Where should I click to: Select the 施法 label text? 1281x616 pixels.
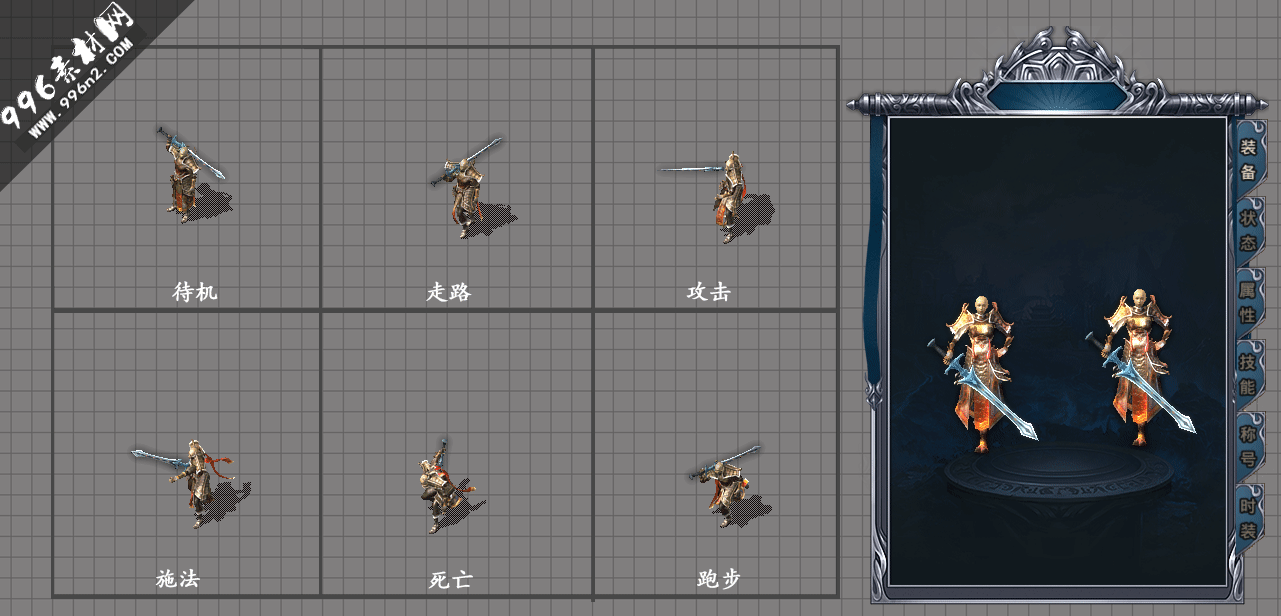(178, 578)
